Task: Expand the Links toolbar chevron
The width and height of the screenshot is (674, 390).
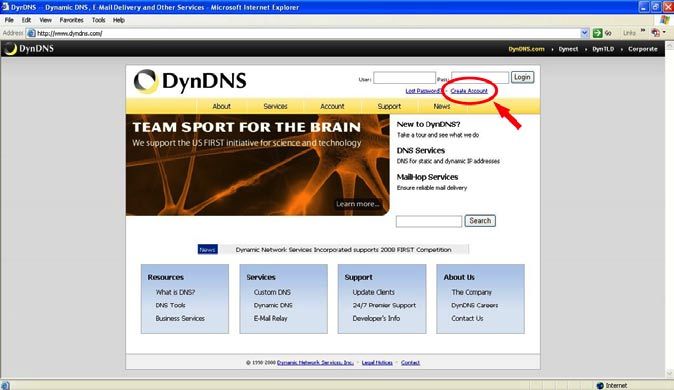Action: point(643,31)
